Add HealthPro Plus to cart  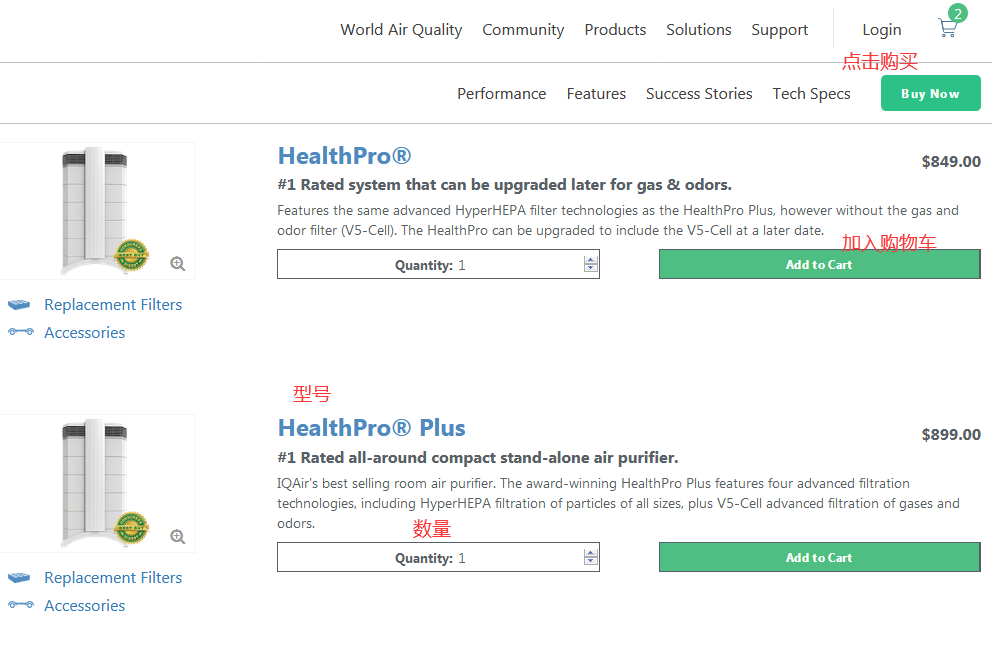819,558
